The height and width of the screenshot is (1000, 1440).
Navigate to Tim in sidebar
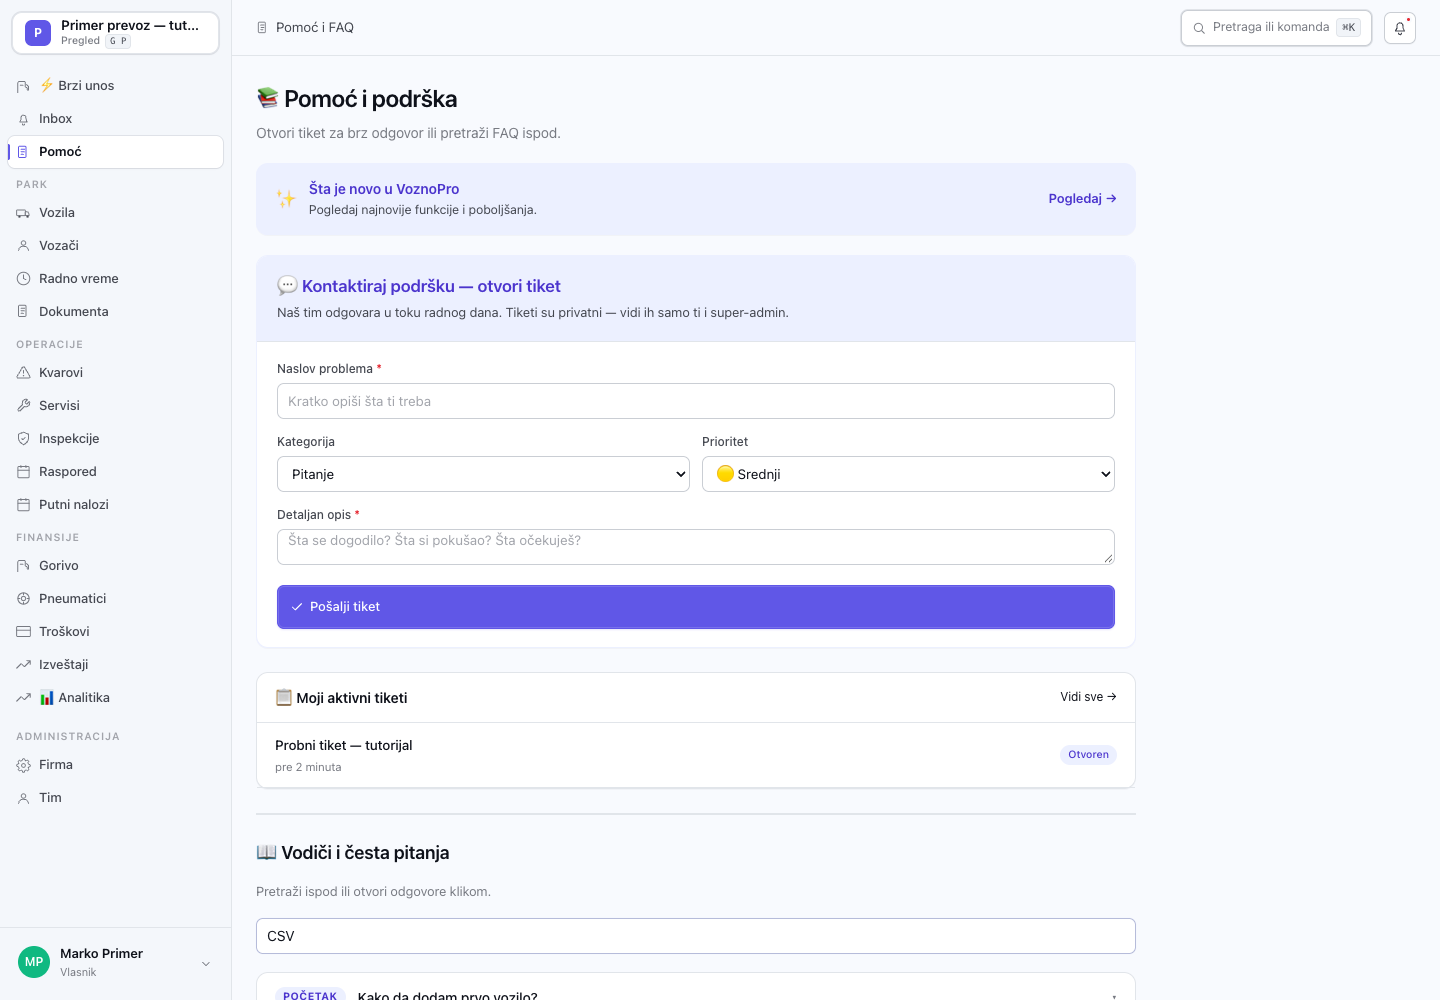tap(115, 798)
